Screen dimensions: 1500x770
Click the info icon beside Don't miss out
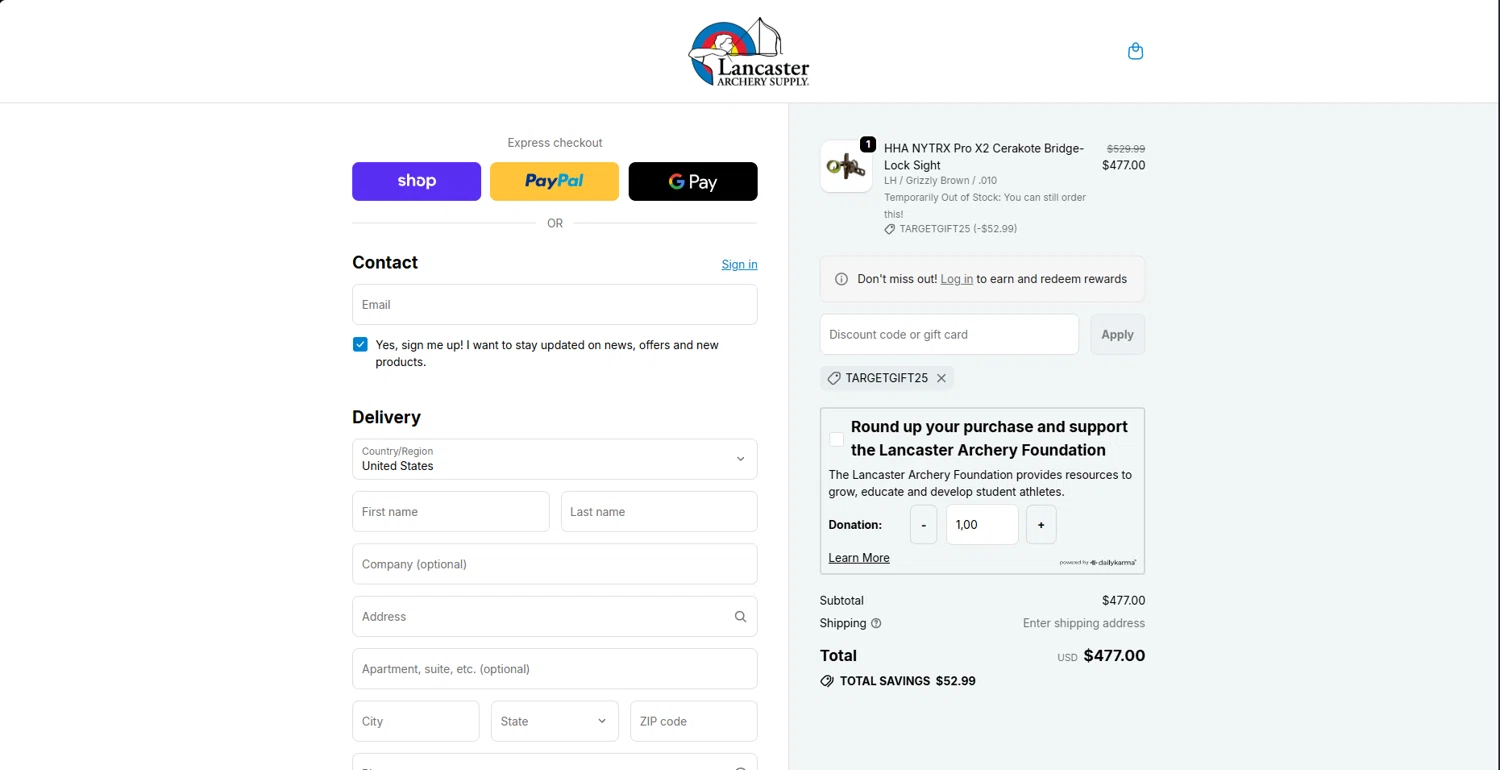point(841,279)
